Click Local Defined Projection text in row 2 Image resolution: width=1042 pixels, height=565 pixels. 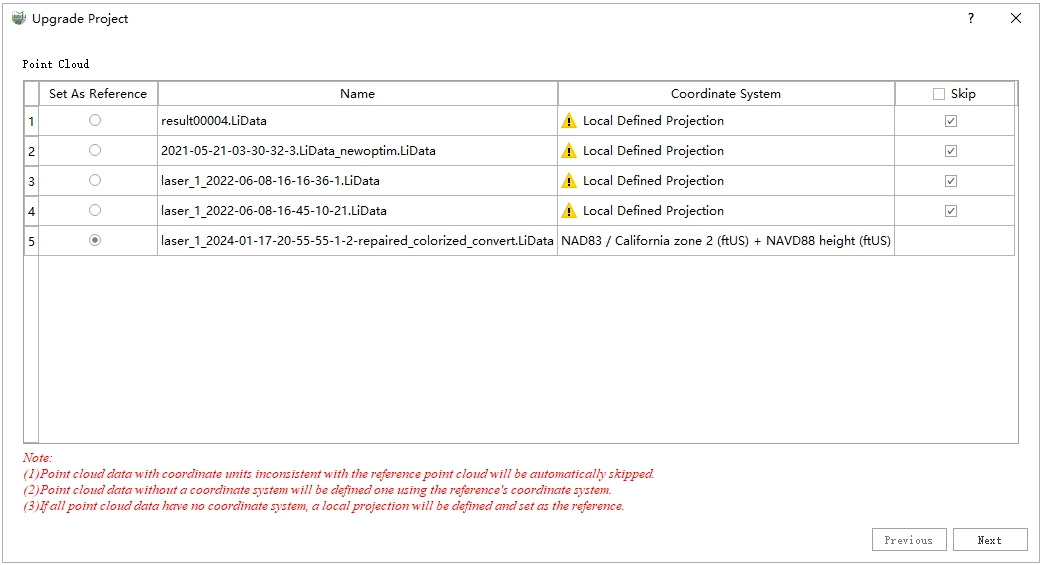click(653, 151)
